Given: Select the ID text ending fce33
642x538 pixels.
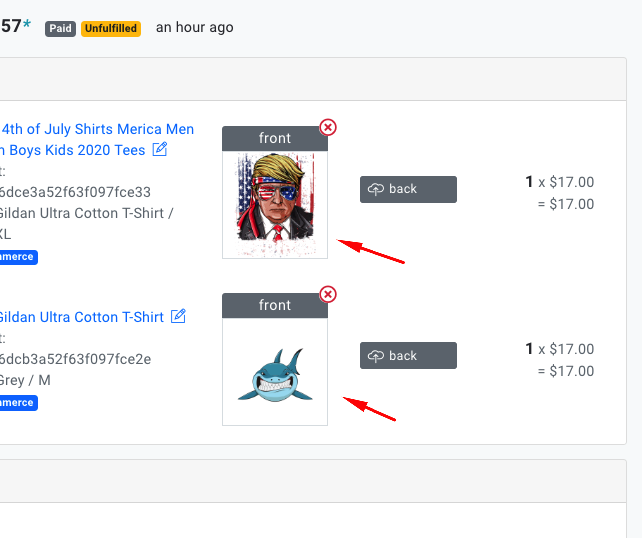Looking at the screenshot, I should [75, 192].
